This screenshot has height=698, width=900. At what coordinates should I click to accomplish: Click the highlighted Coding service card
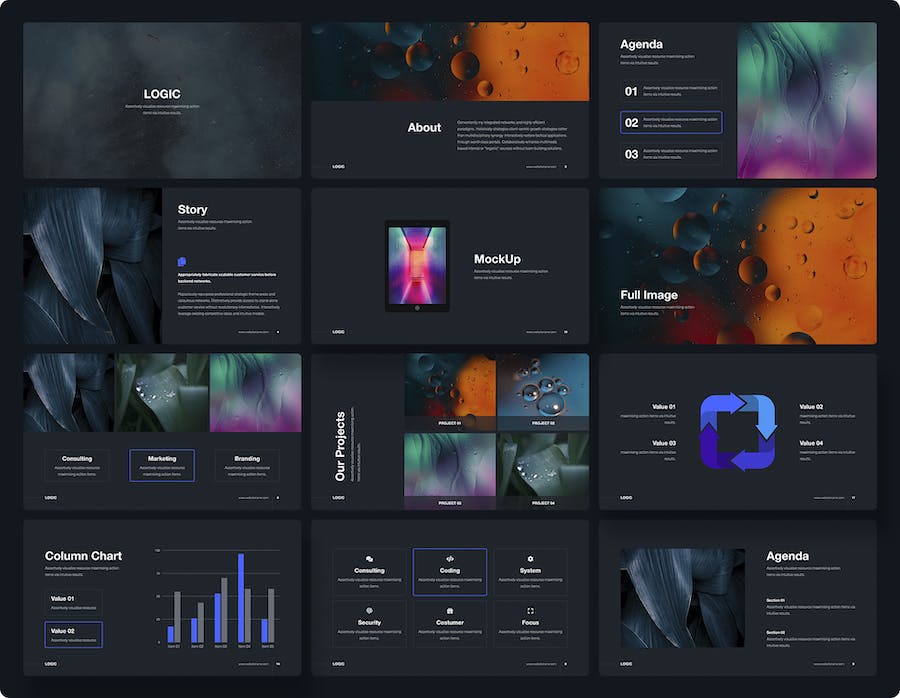pos(450,572)
